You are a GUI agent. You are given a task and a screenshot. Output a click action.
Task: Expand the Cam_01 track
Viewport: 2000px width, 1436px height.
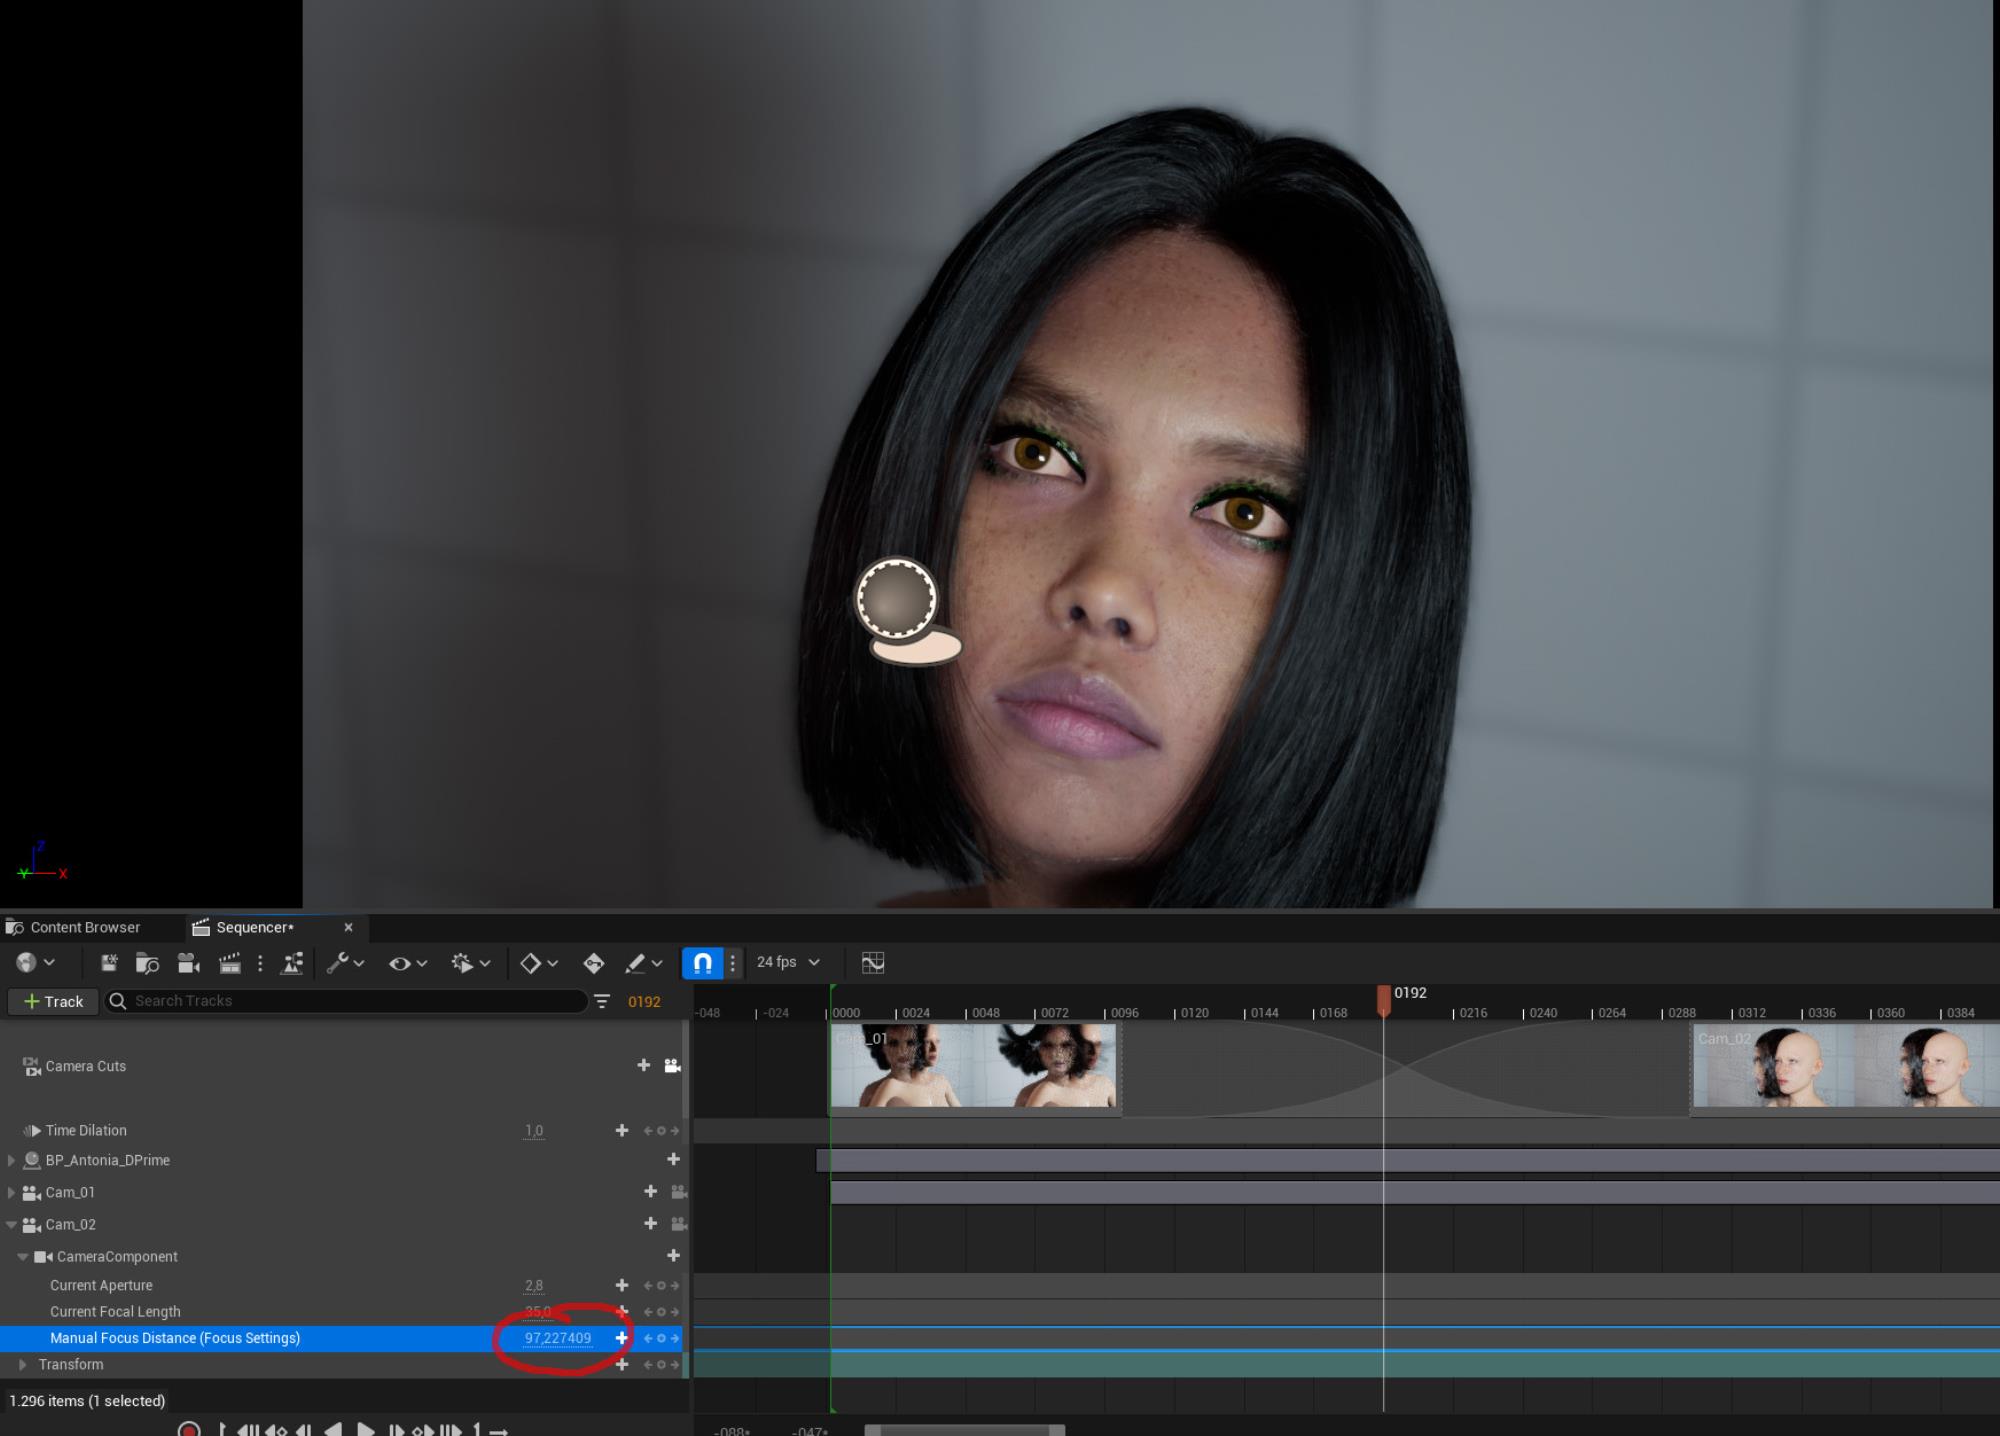pyautogui.click(x=11, y=1192)
